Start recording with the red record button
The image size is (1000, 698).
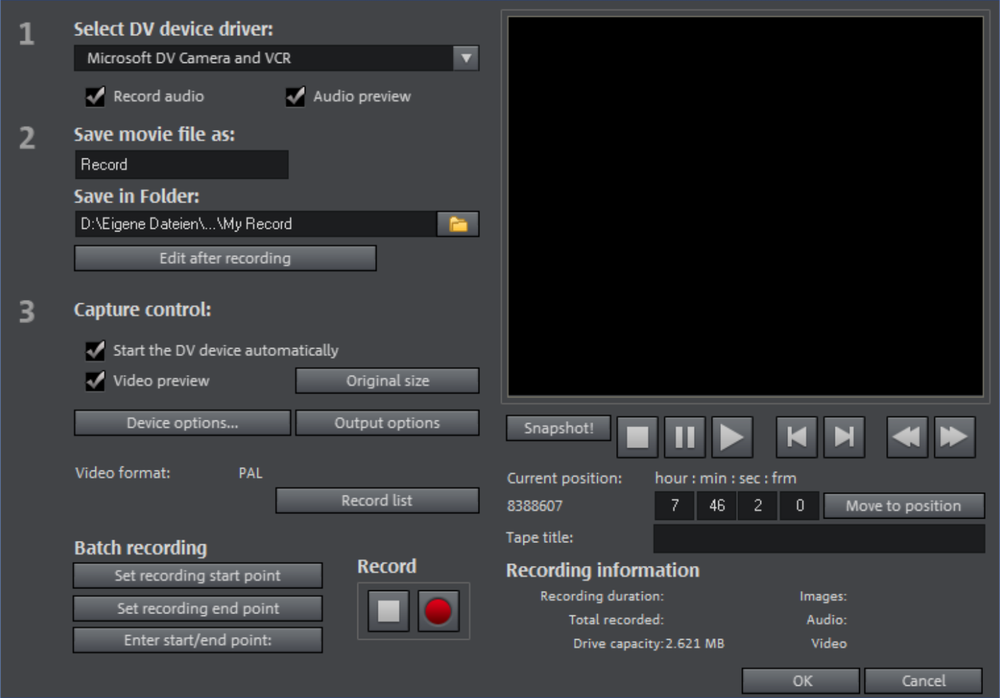[438, 611]
